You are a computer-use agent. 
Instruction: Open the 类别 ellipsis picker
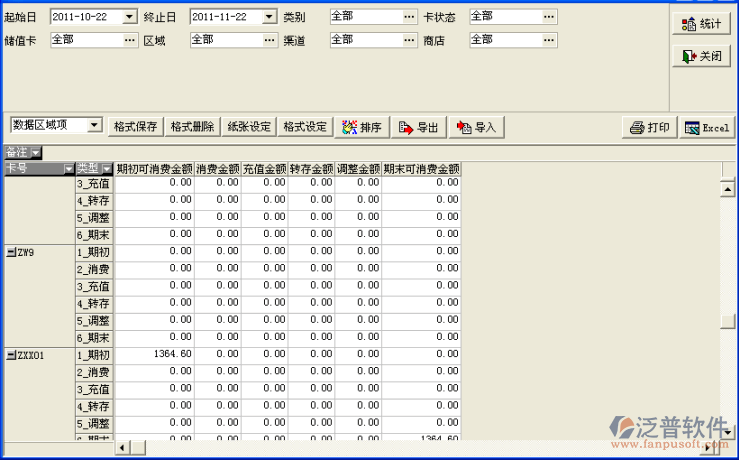(409, 17)
